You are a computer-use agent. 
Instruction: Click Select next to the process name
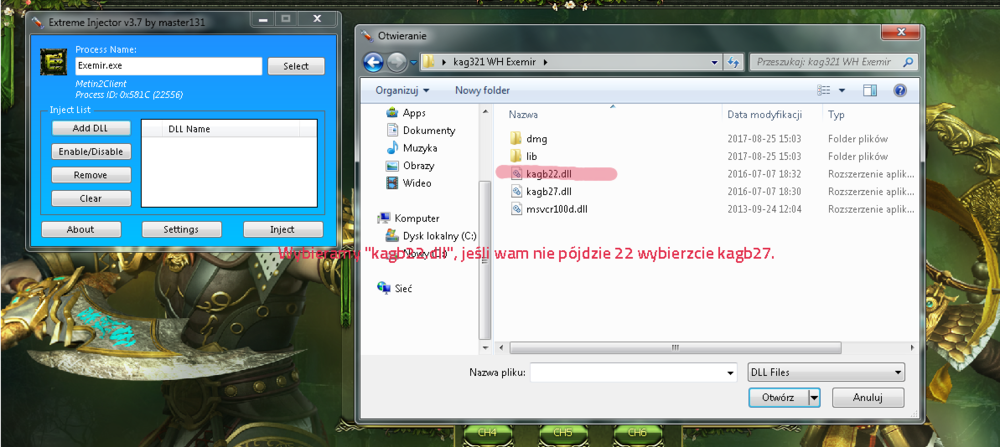296,66
